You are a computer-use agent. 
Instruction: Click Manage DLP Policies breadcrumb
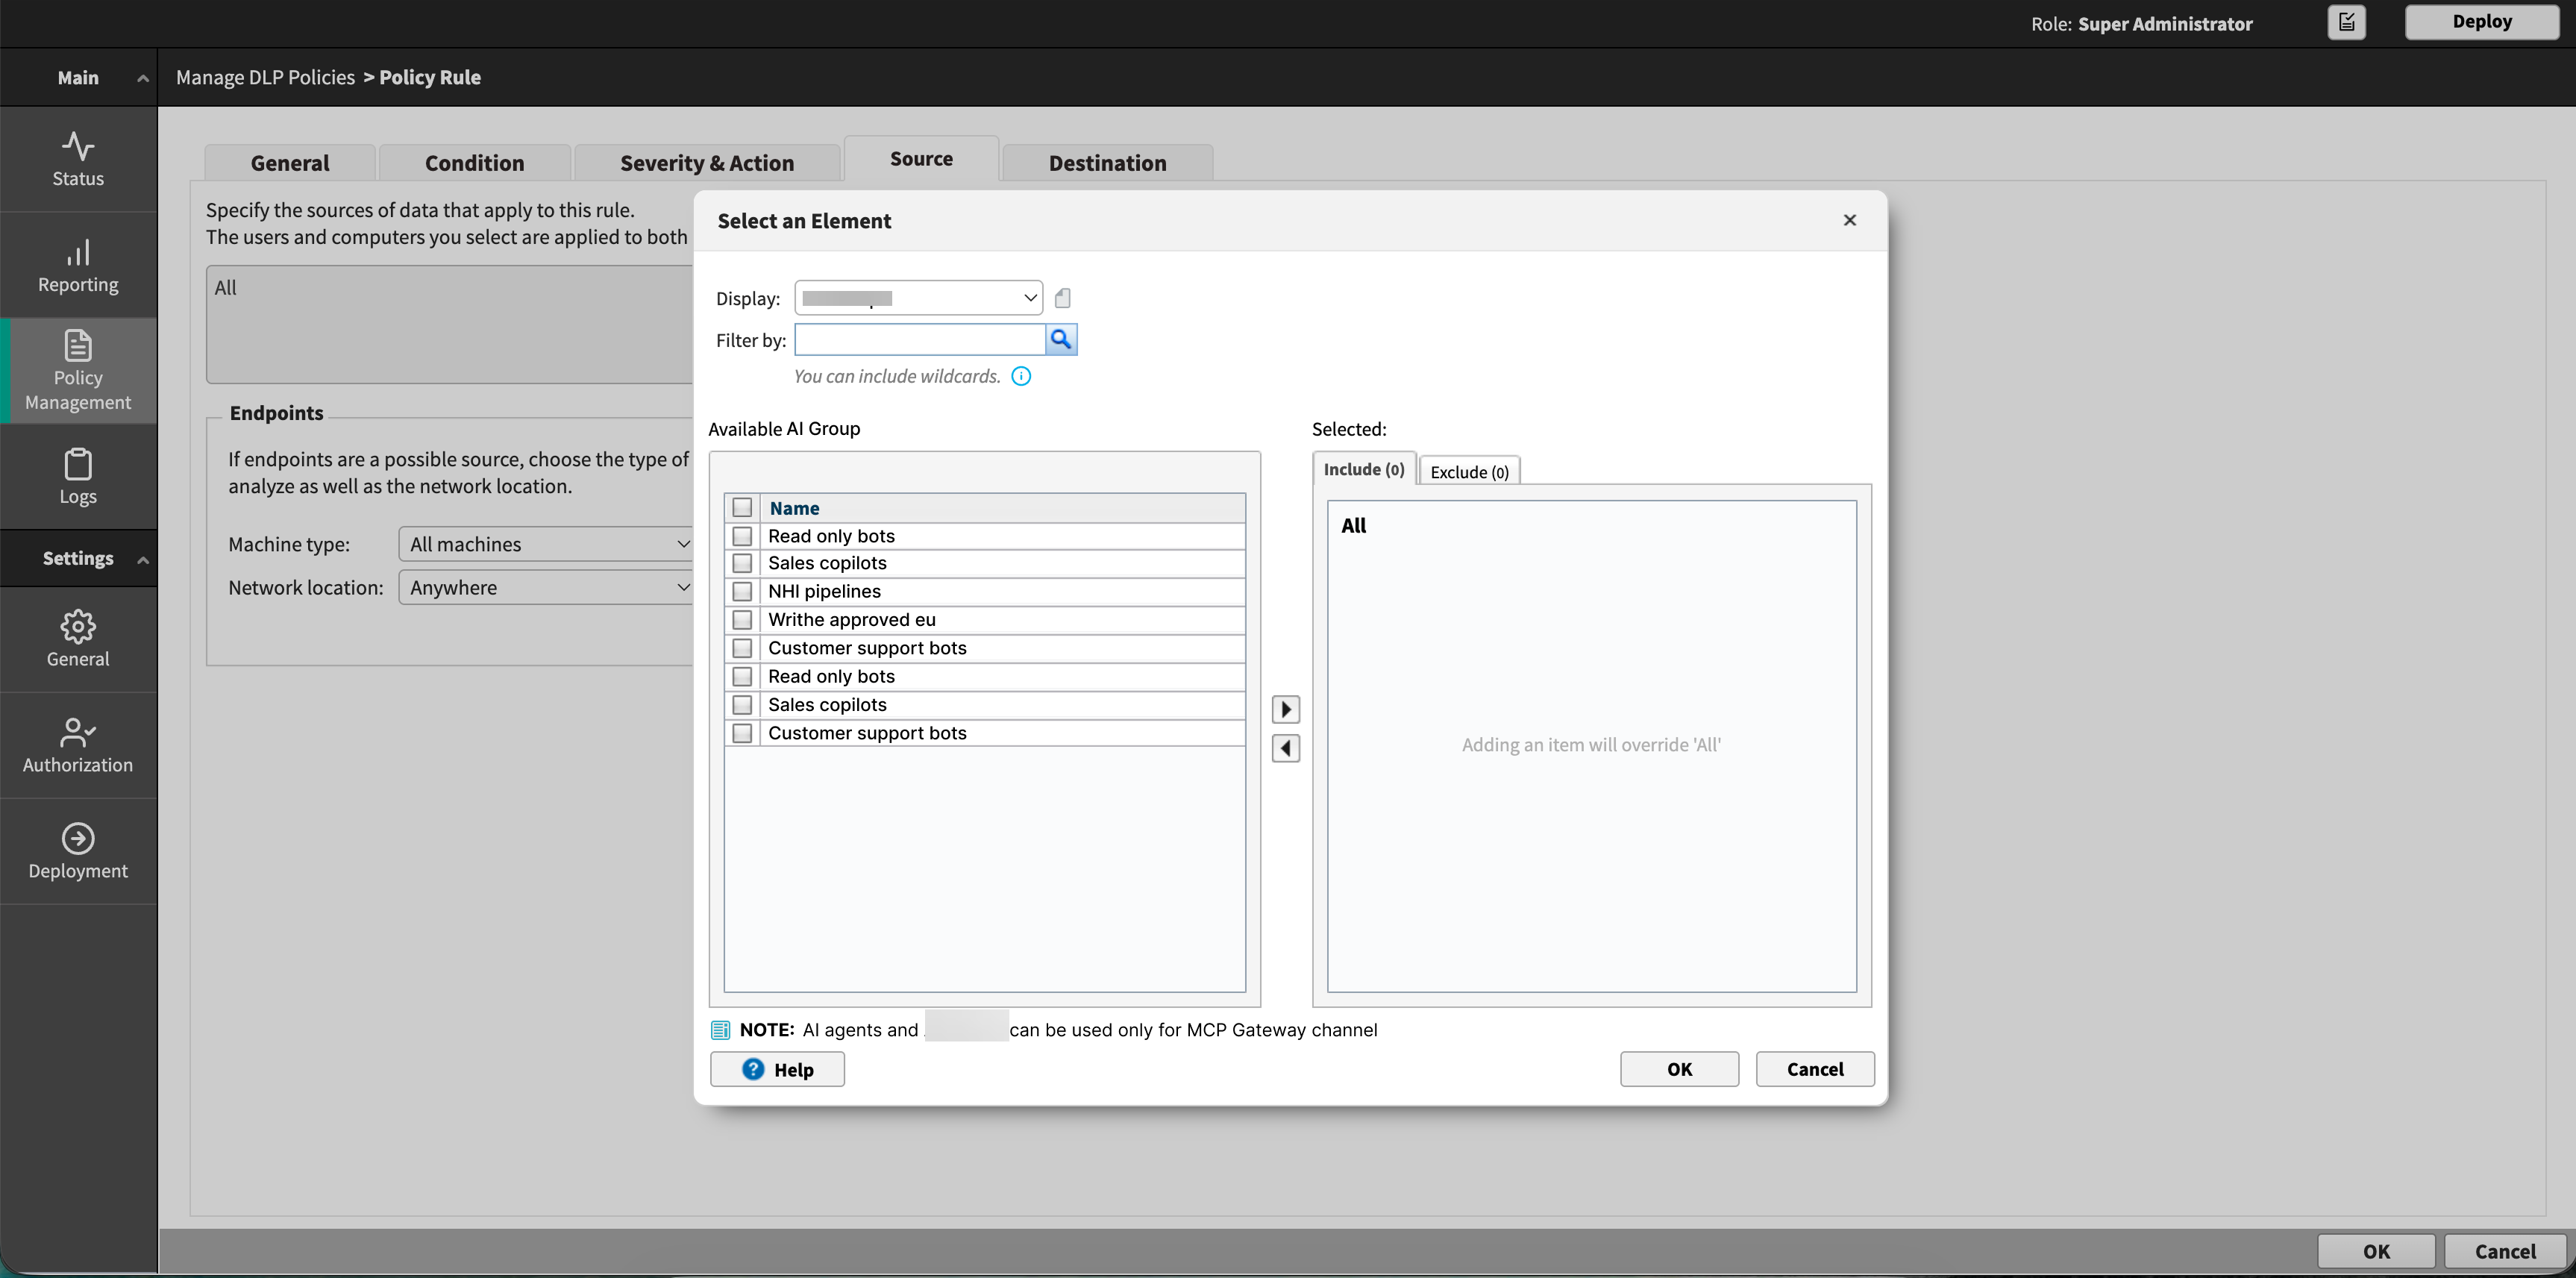coord(265,77)
